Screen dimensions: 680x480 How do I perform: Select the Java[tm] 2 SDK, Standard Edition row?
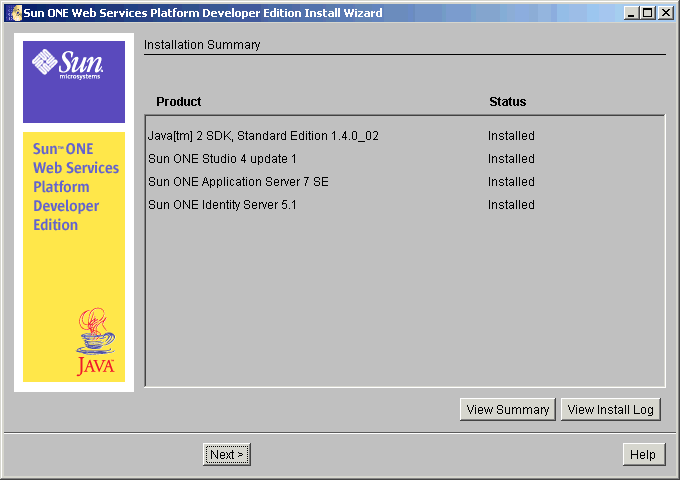[263, 136]
